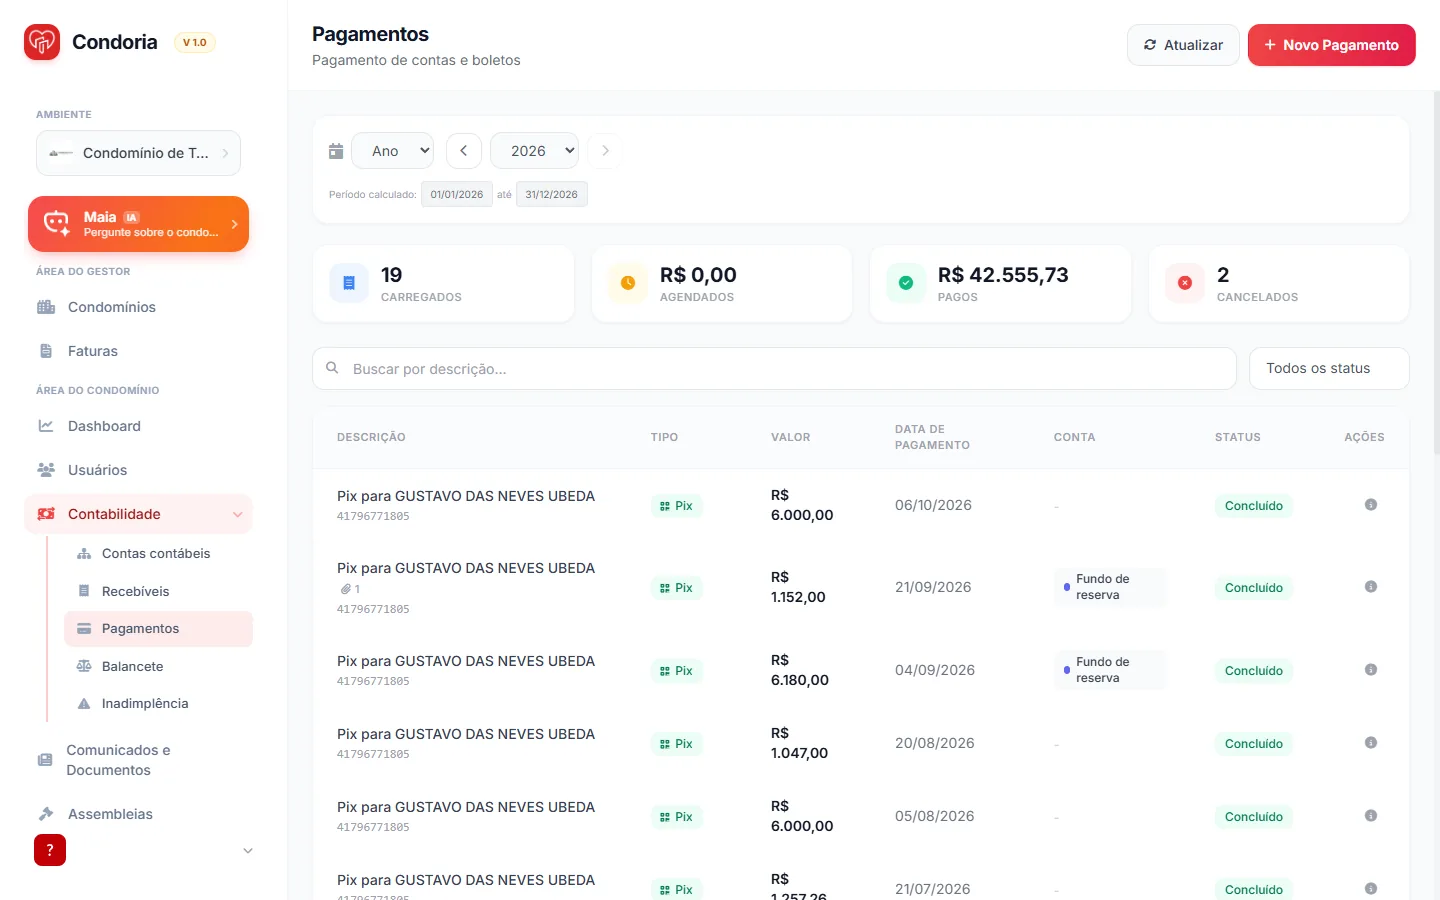Open the Todos os status filter
Viewport: 1440px width, 900px height.
point(1329,368)
